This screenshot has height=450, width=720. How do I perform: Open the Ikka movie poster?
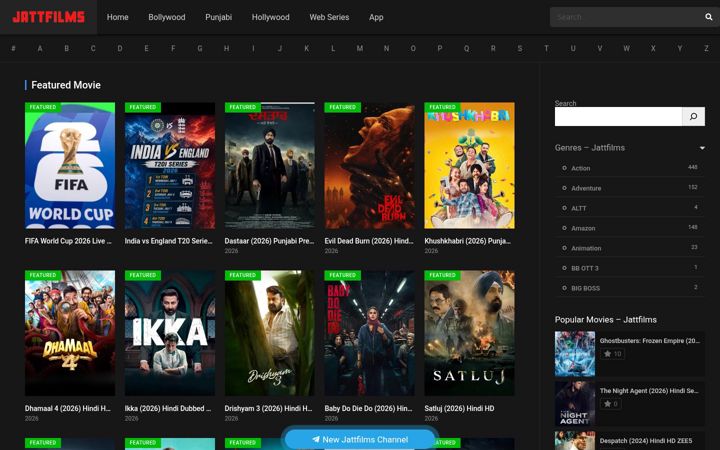pyautogui.click(x=170, y=333)
